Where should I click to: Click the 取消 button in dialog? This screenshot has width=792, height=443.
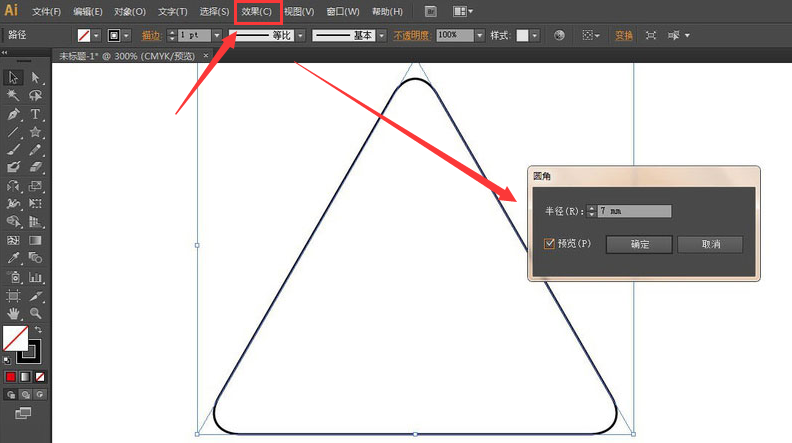[x=710, y=244]
